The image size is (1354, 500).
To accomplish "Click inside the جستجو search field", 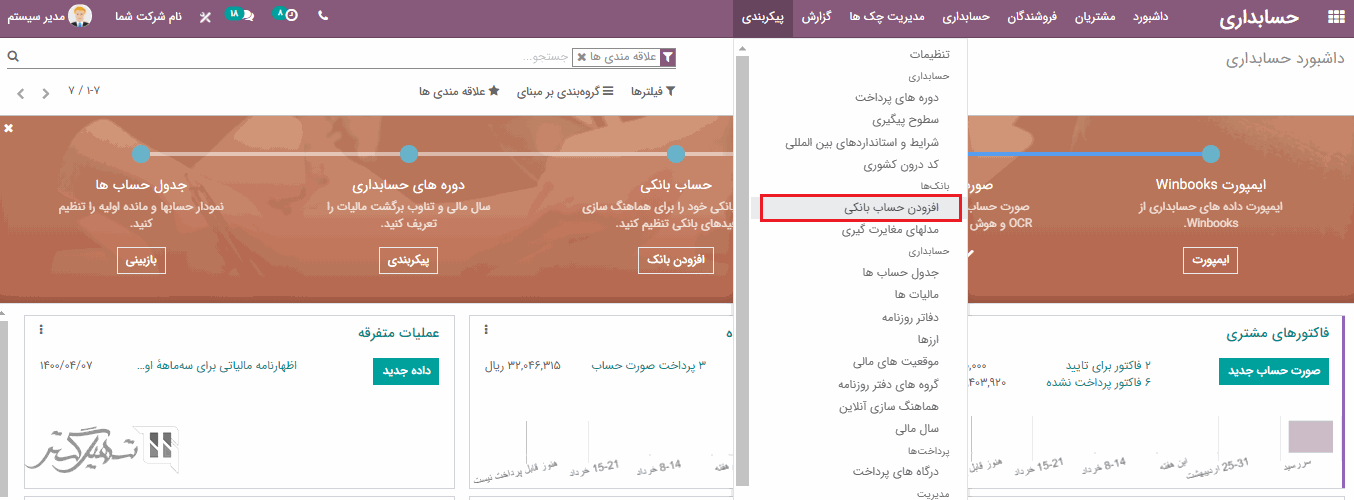I will tap(400, 58).
